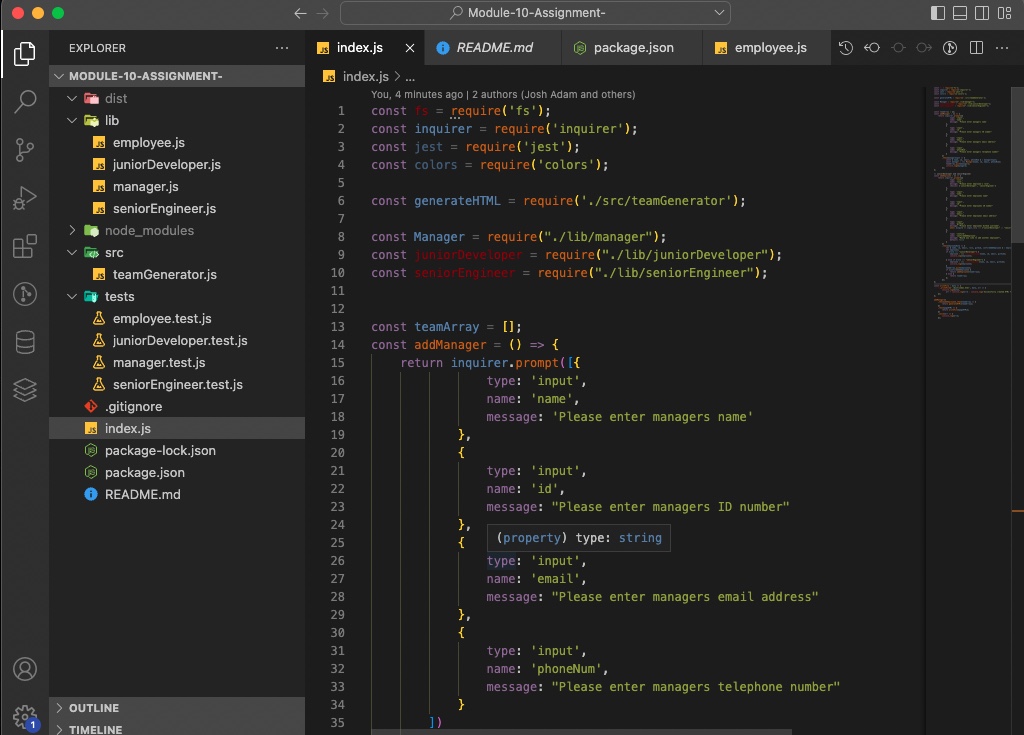Go forward with the right arrow
The height and width of the screenshot is (735, 1024).
pyautogui.click(x=323, y=13)
